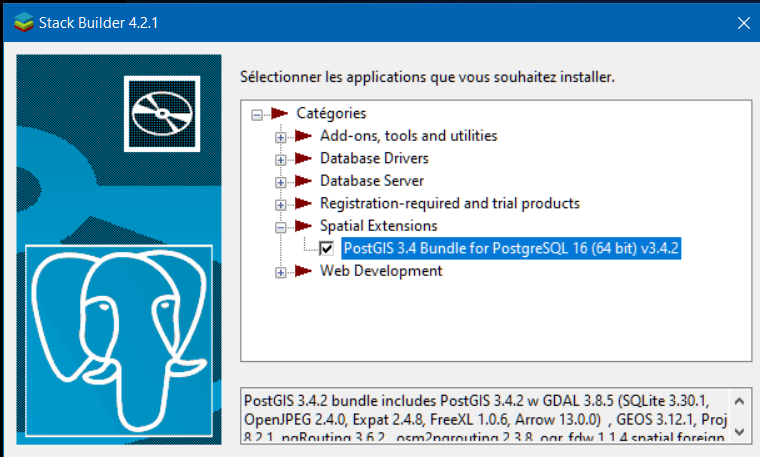
Task: Click the Stack Builder title bar icon
Action: (20, 22)
